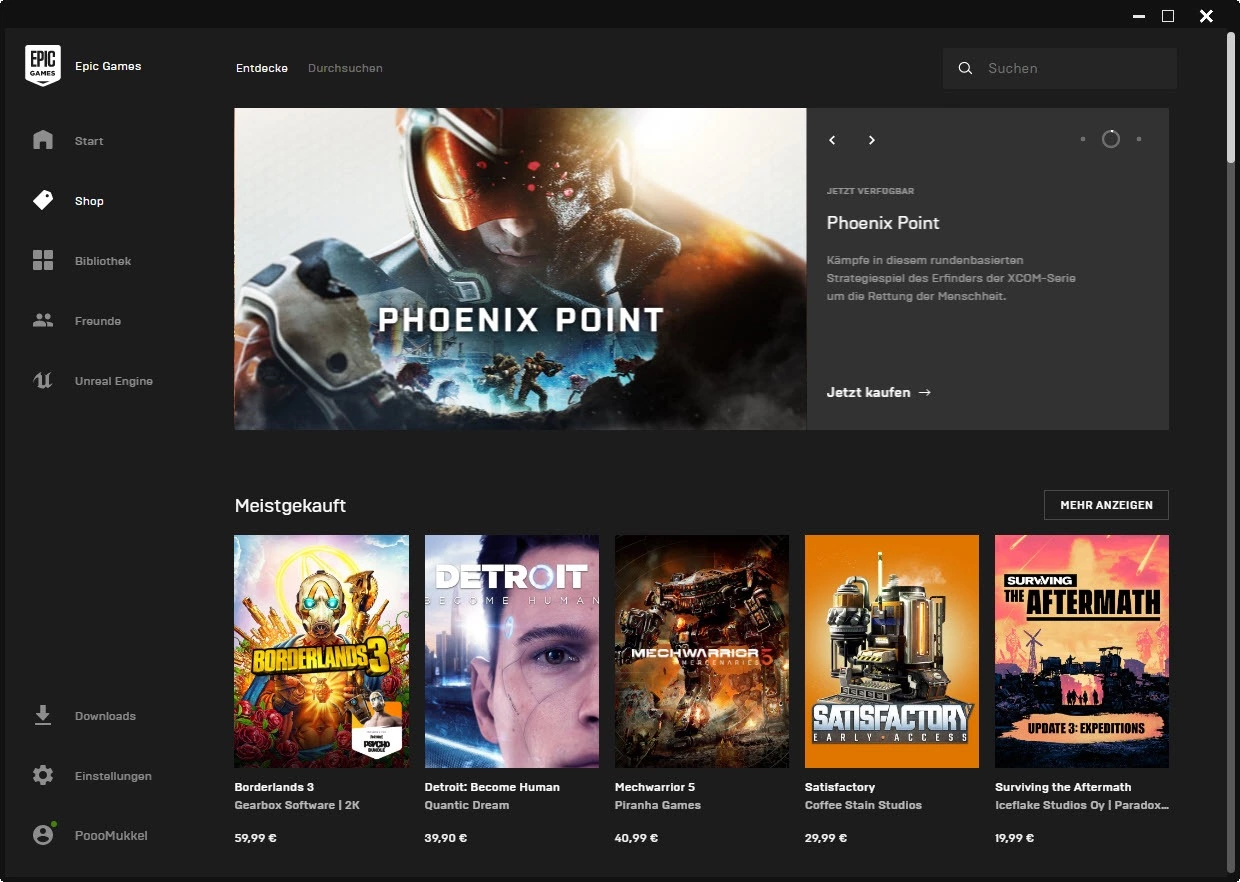
Task: Go to previous carousel slide arrow
Action: 832,140
